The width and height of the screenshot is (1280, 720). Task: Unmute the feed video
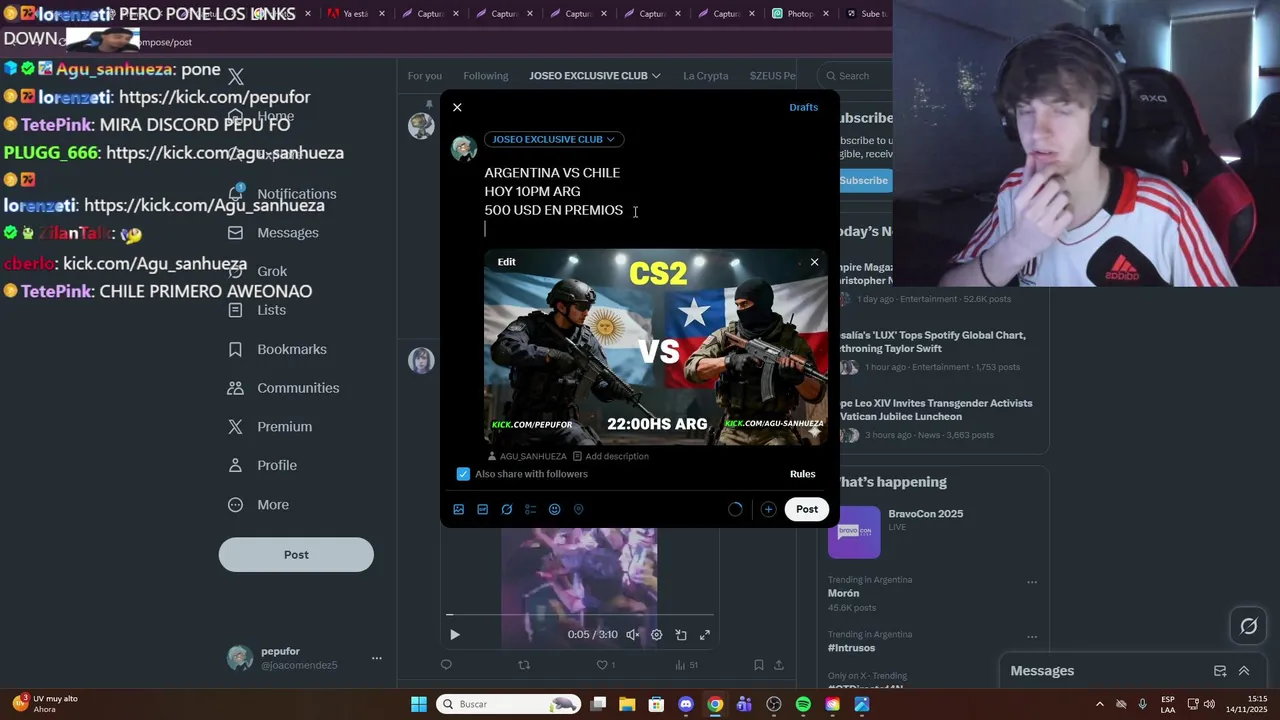(x=633, y=635)
